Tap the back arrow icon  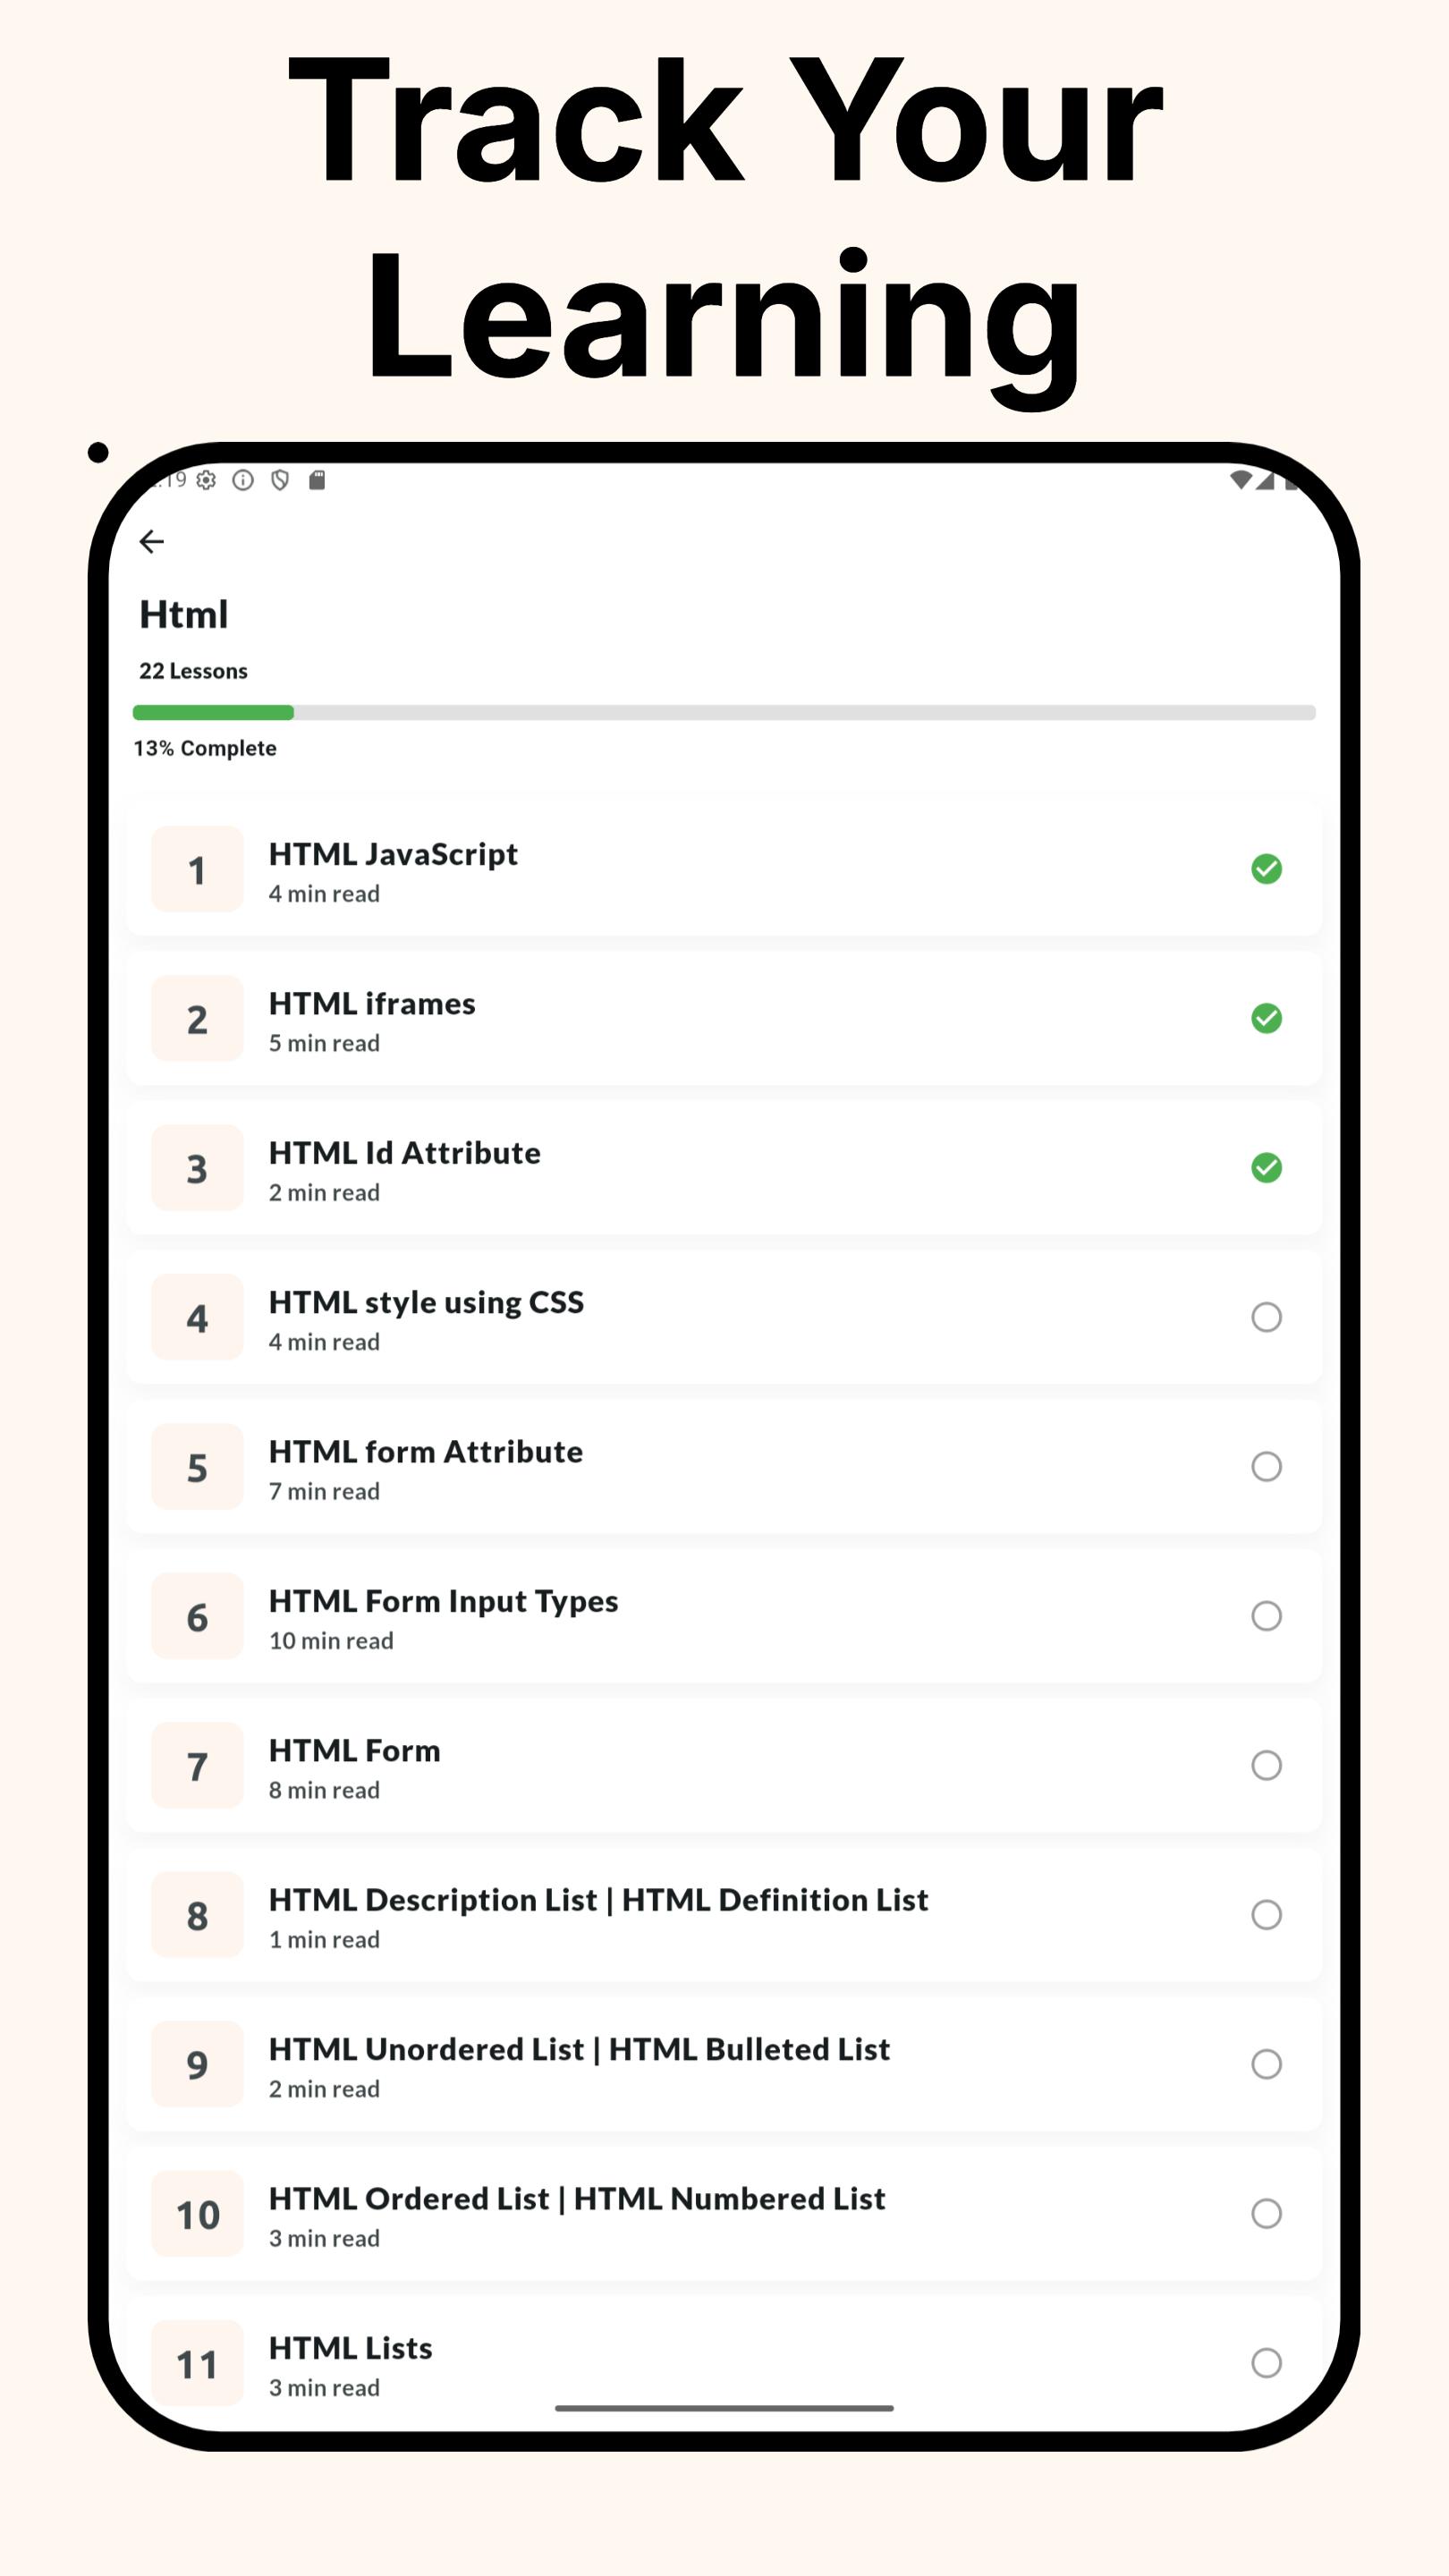coord(152,542)
